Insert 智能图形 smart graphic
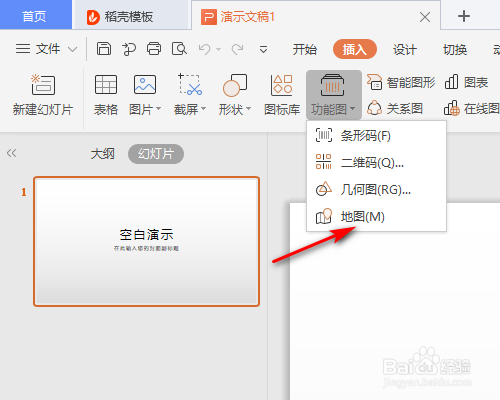 (401, 82)
